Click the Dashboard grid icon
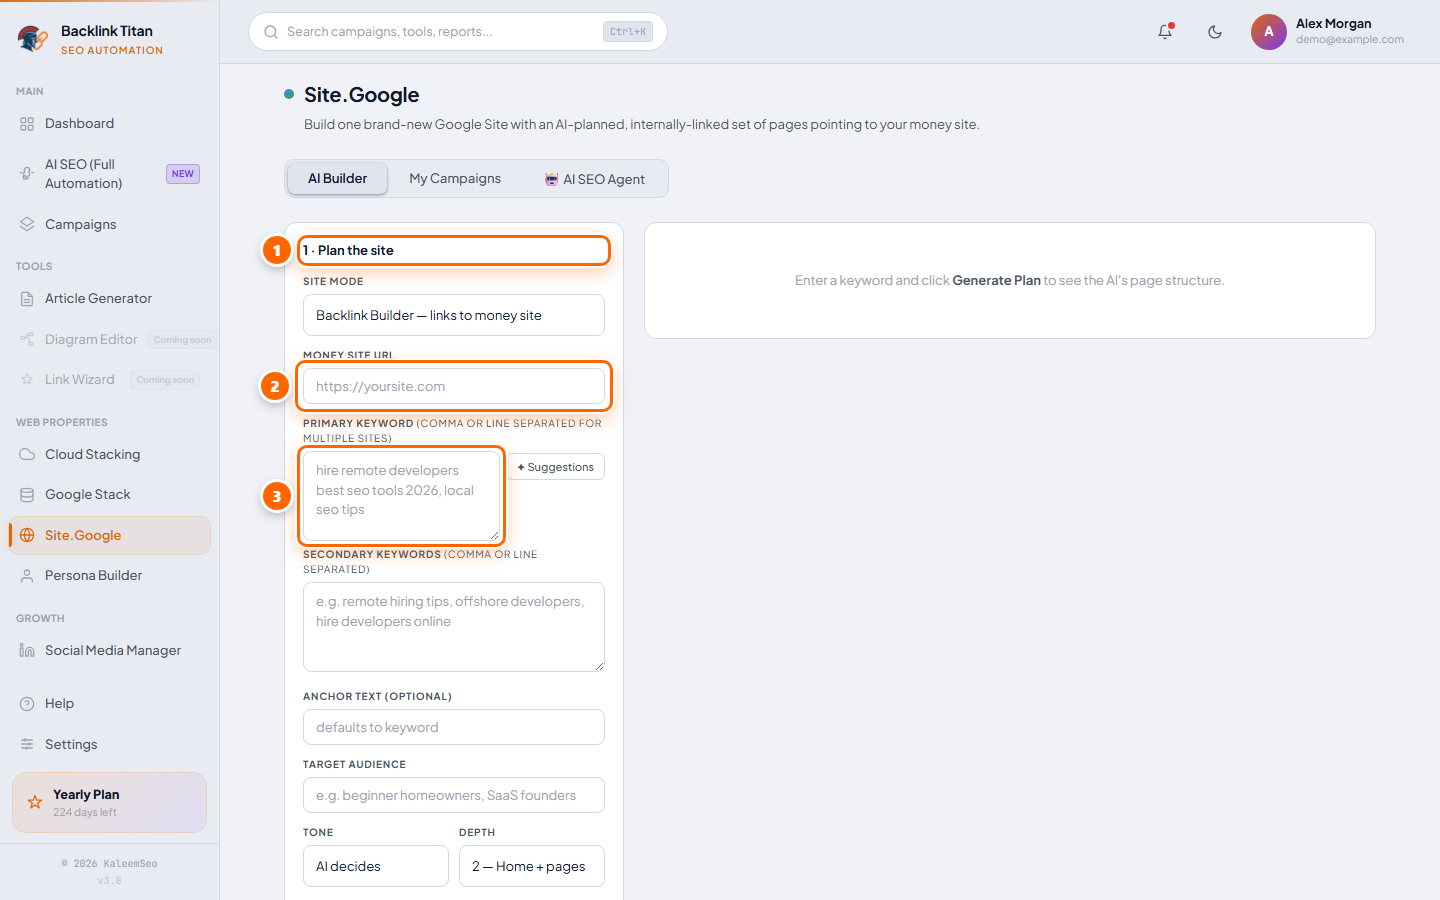Viewport: 1440px width, 900px height. (x=27, y=124)
